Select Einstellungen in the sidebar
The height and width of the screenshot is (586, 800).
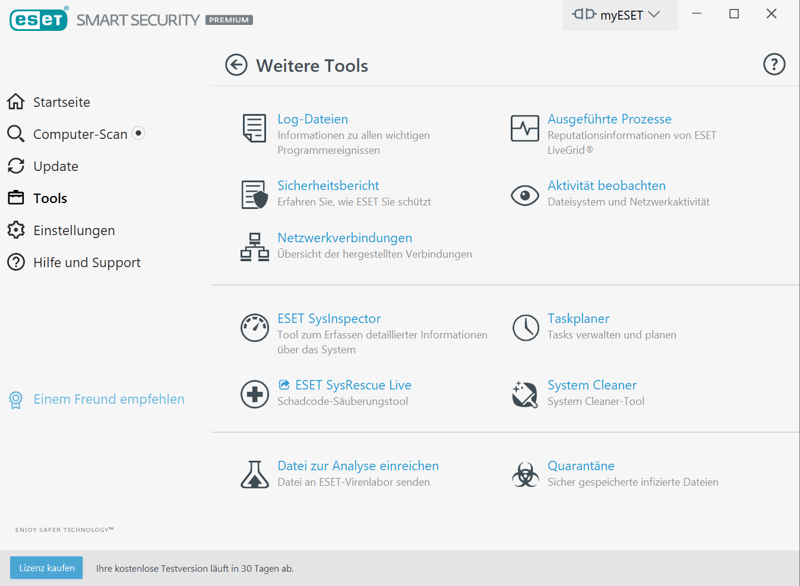pos(74,230)
